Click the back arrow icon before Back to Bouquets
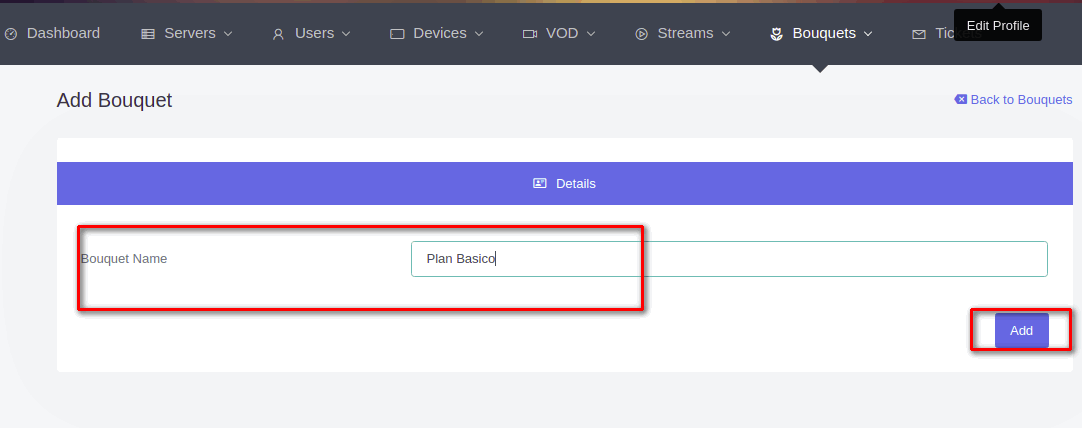The image size is (1082, 428). (x=961, y=99)
